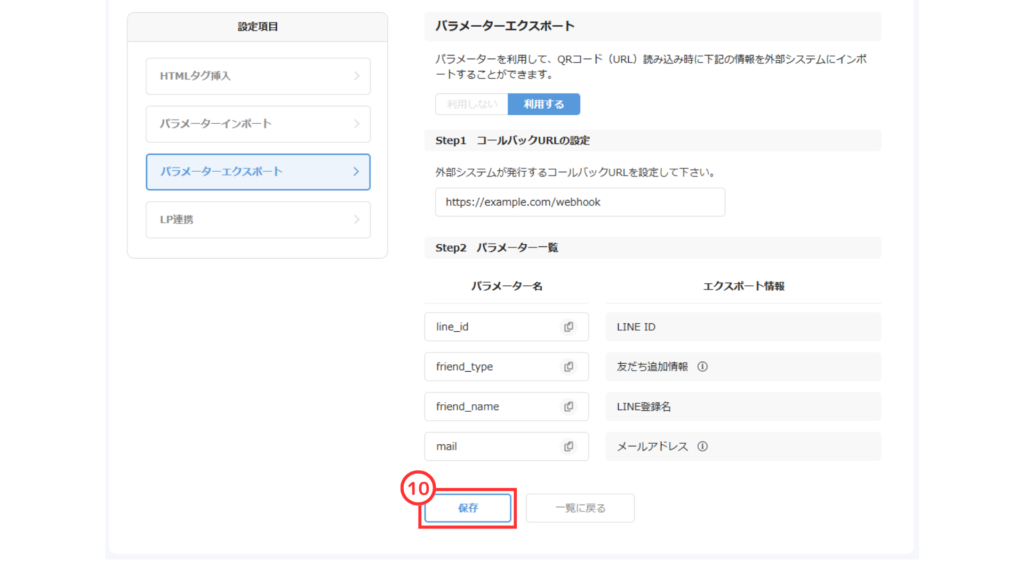The width and height of the screenshot is (1024, 576).
Task: Click the 保存 button
Action: coord(468,508)
